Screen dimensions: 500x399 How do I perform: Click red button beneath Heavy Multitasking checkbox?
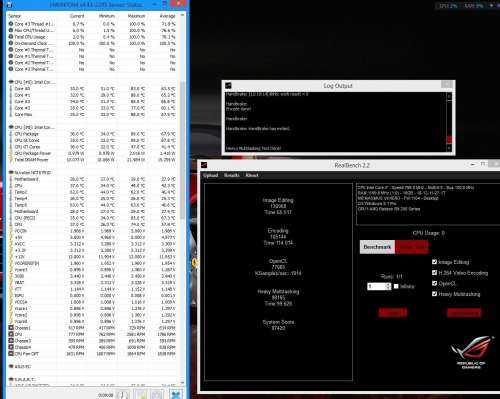pos(464,313)
